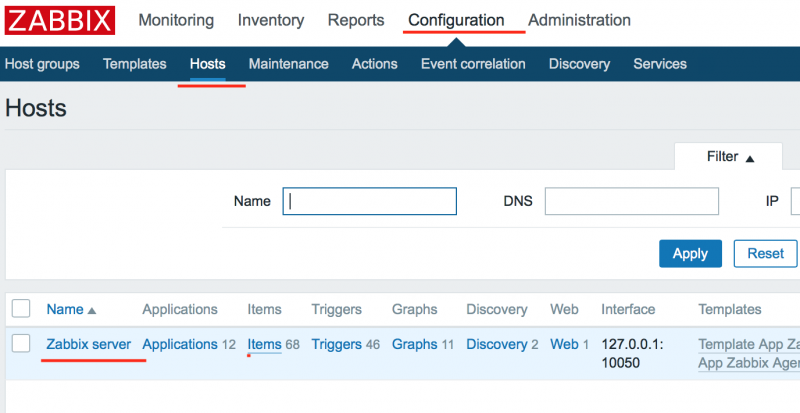
Task: Tick the Zabbix server row checkbox
Action: point(21,344)
